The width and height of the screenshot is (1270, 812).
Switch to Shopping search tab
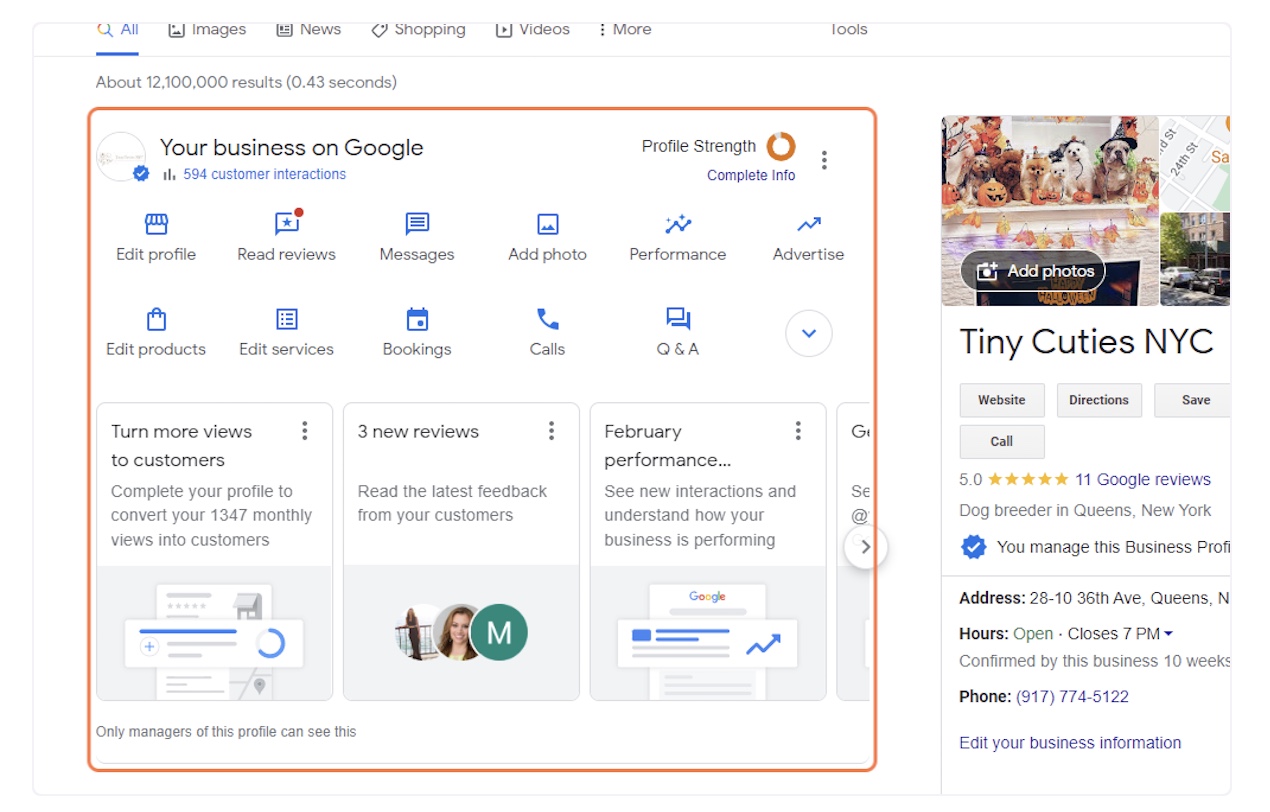coord(418,30)
